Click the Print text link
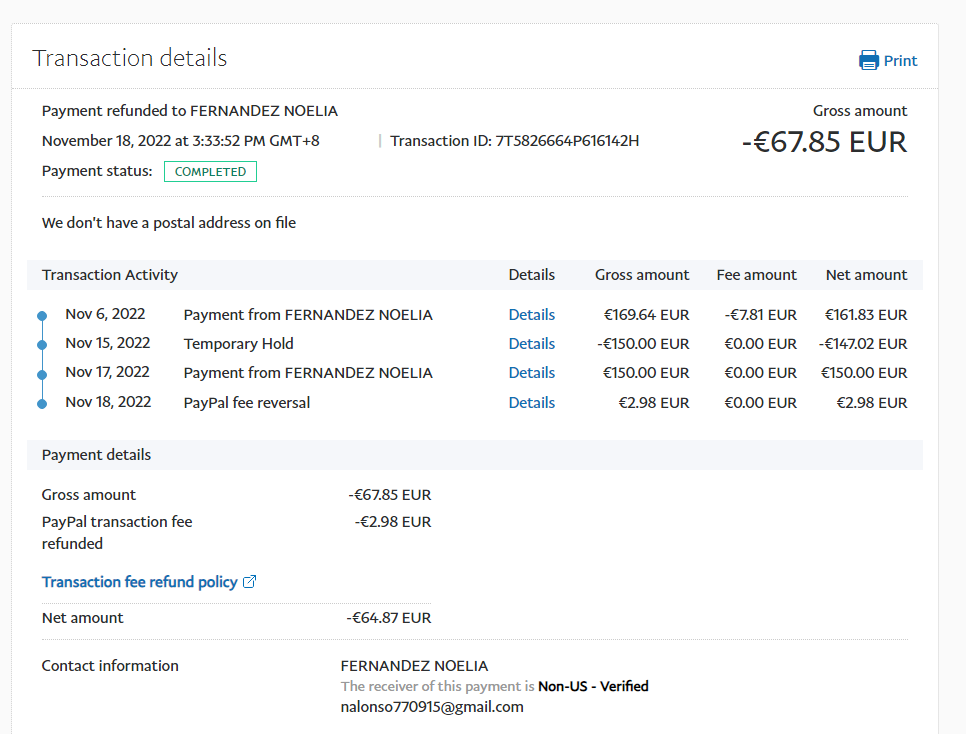This screenshot has height=734, width=966. pyautogui.click(x=900, y=61)
